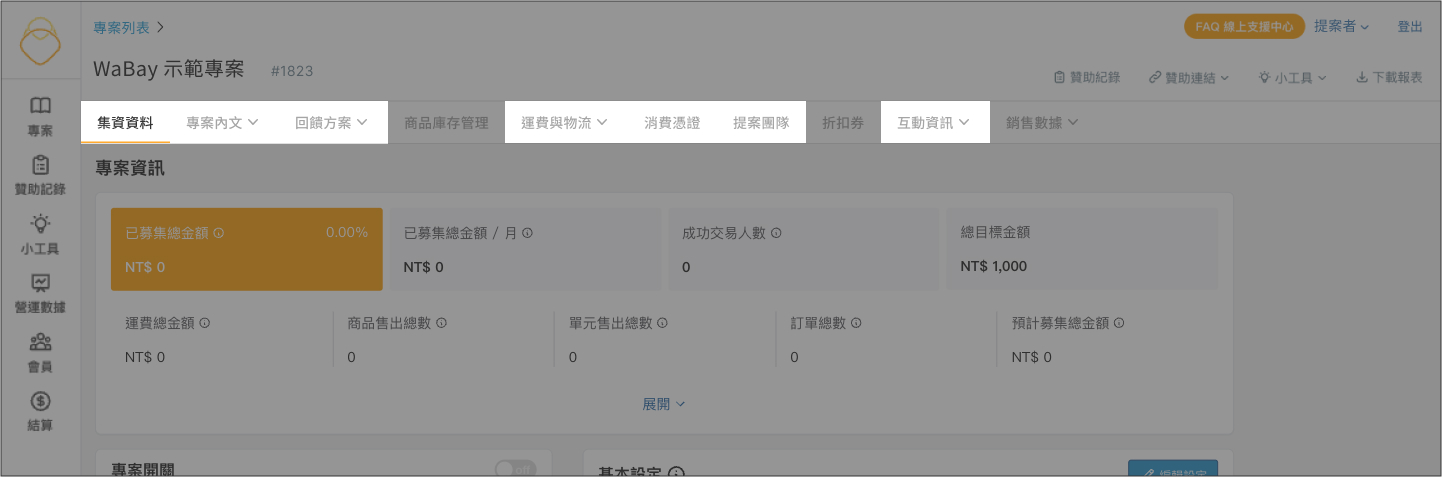Open the 專案 sidebar book icon
This screenshot has height=477, width=1442.
click(x=40, y=105)
